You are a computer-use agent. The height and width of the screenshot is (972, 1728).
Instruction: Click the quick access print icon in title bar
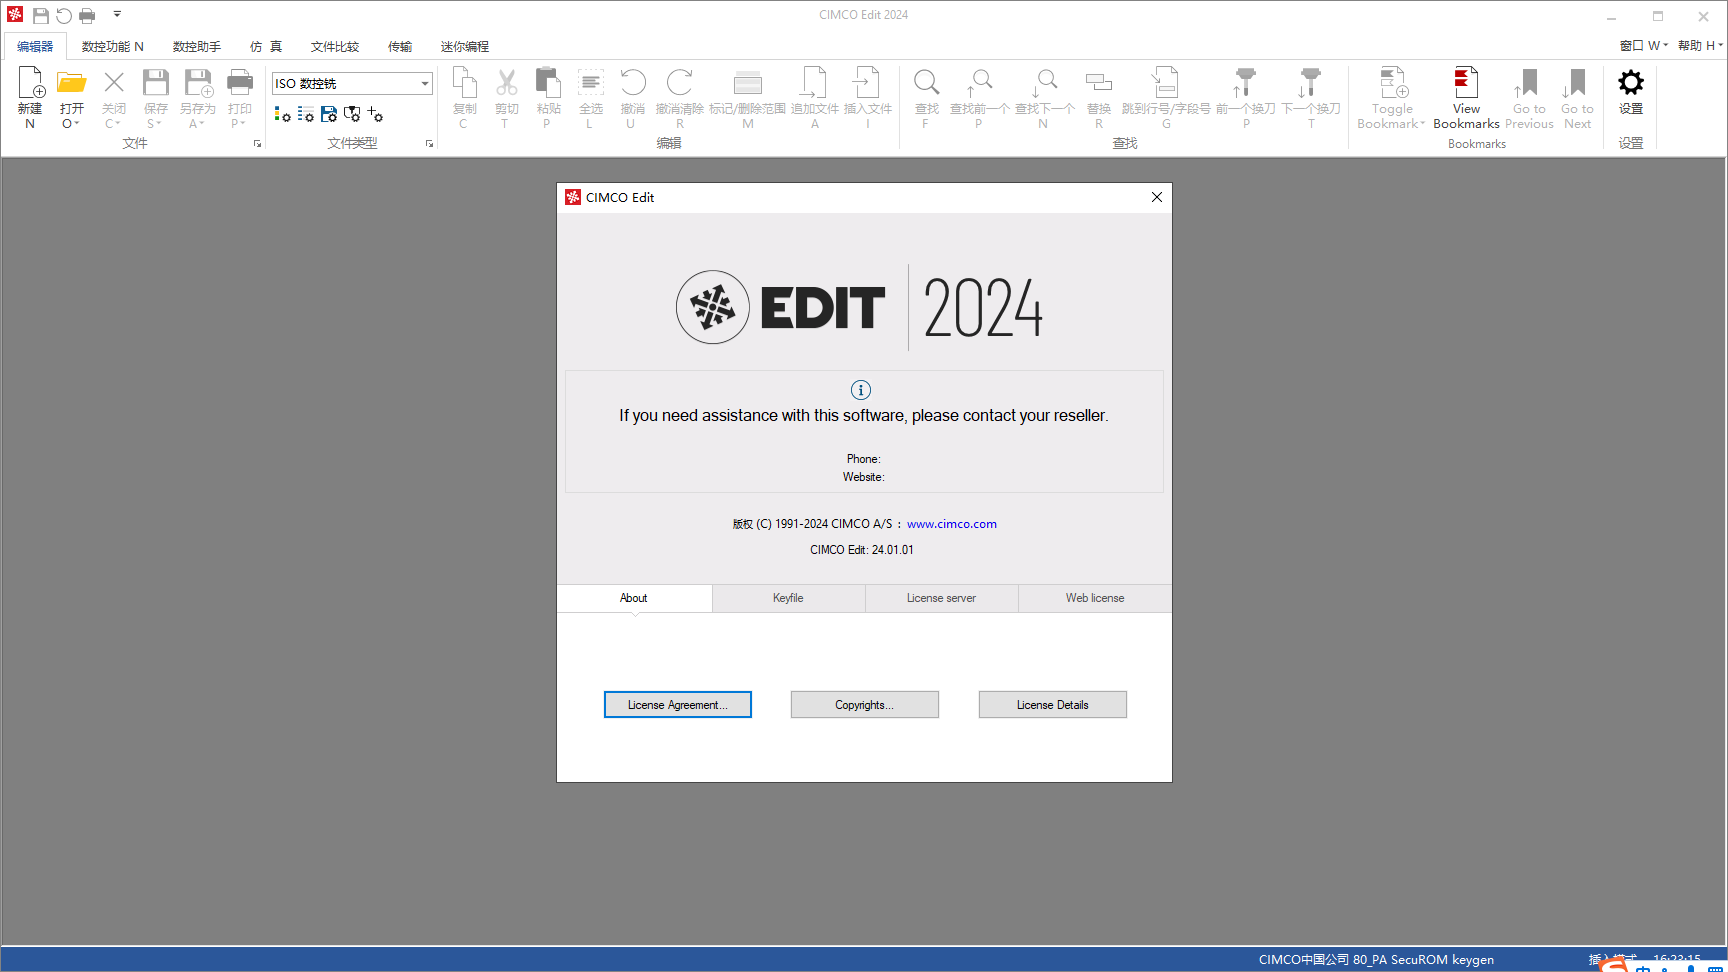(87, 15)
